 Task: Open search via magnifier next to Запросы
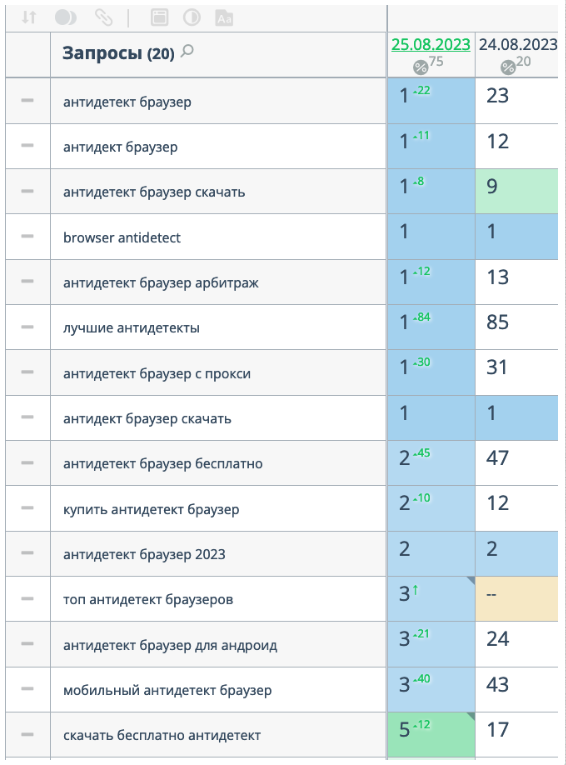point(187,50)
